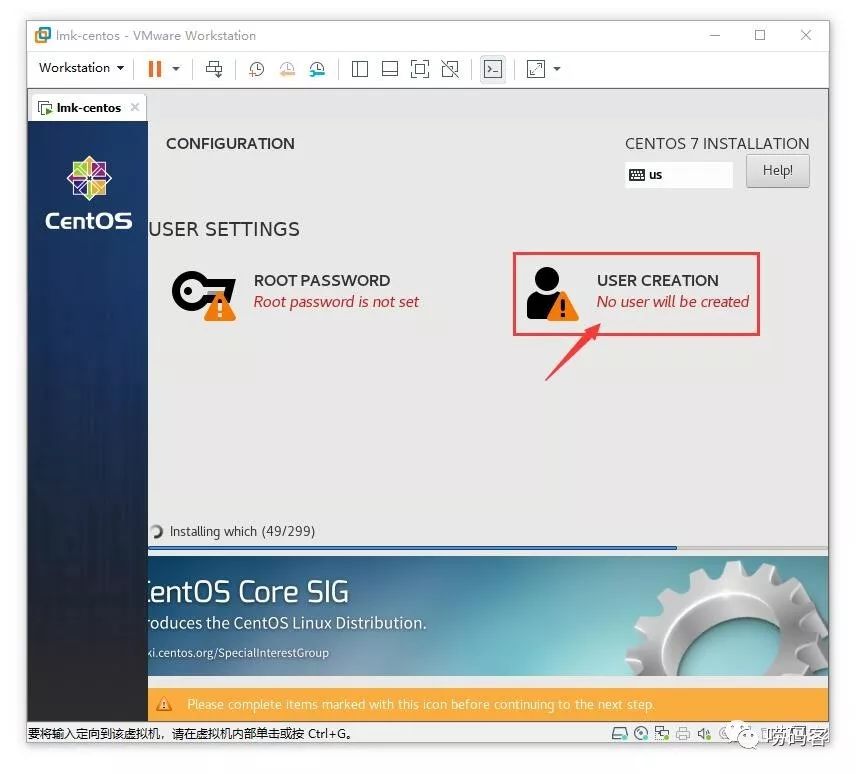The image size is (856, 774).
Task: Select the us keyboard layout indicator
Action: [679, 175]
